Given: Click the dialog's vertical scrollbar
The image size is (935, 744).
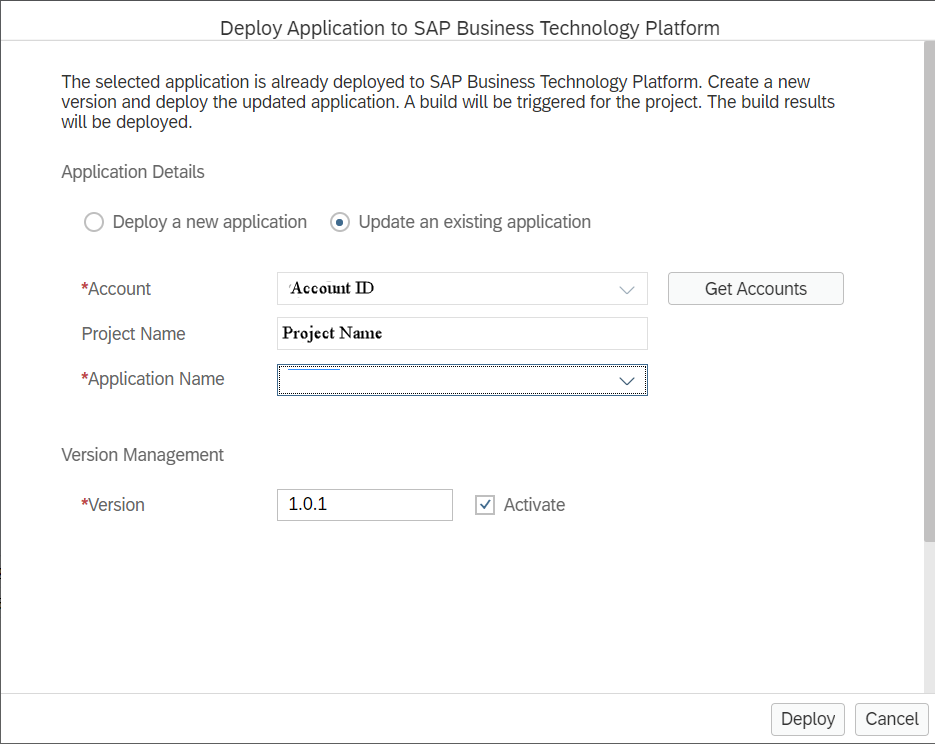Looking at the screenshot, I should [x=929, y=292].
